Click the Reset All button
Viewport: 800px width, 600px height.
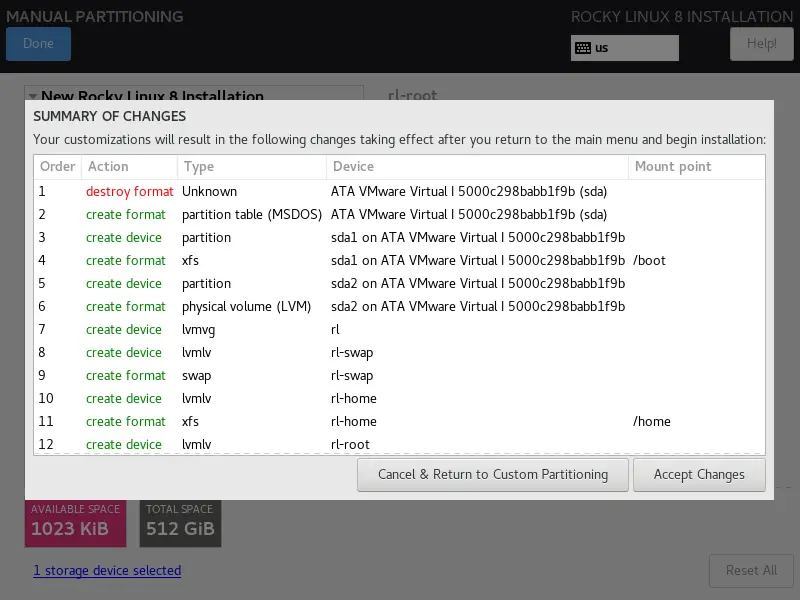[751, 570]
